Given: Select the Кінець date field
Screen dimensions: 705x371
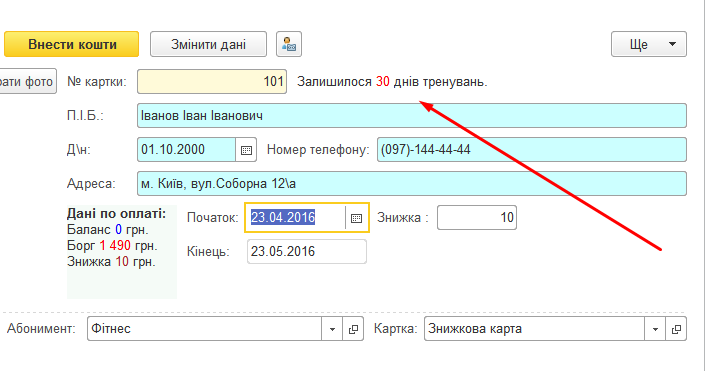Looking at the screenshot, I should (307, 251).
